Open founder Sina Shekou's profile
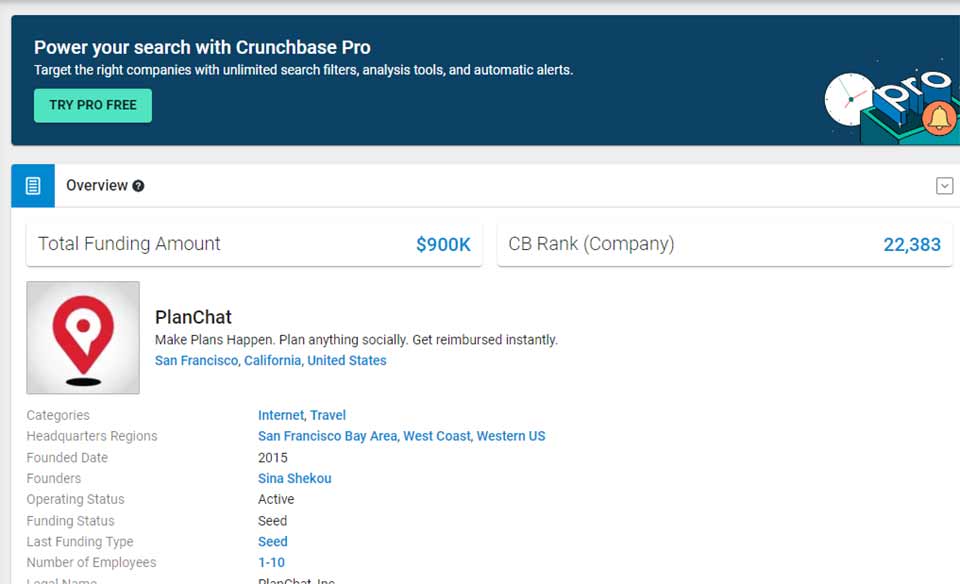960x584 pixels. pyautogui.click(x=294, y=478)
